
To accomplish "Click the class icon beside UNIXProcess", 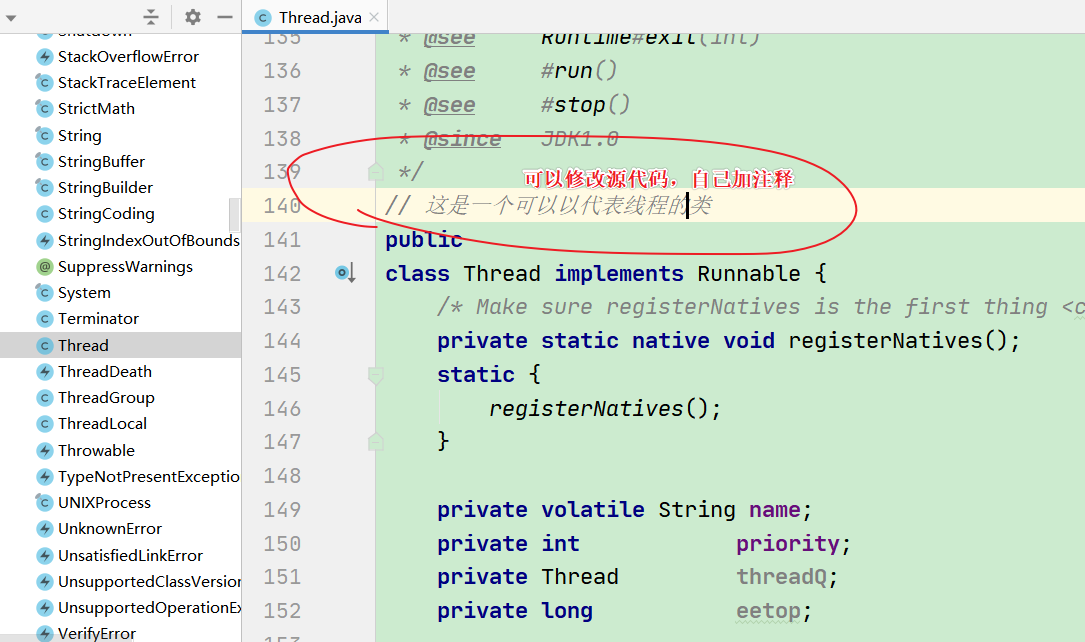I will (x=44, y=503).
